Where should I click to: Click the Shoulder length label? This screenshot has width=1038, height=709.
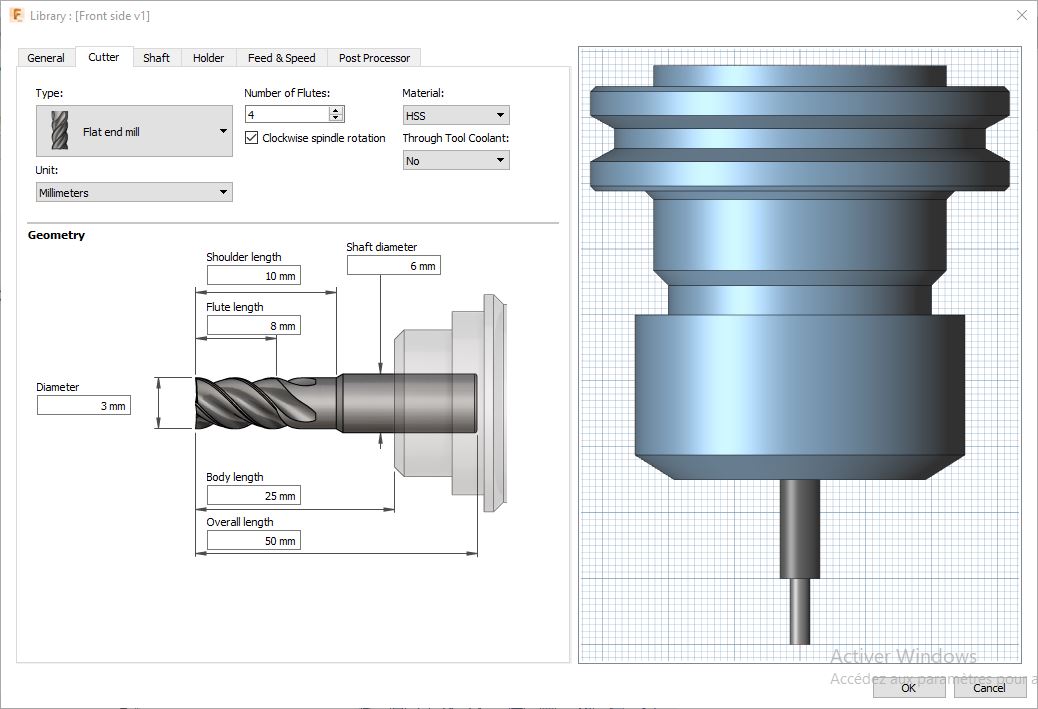click(244, 257)
